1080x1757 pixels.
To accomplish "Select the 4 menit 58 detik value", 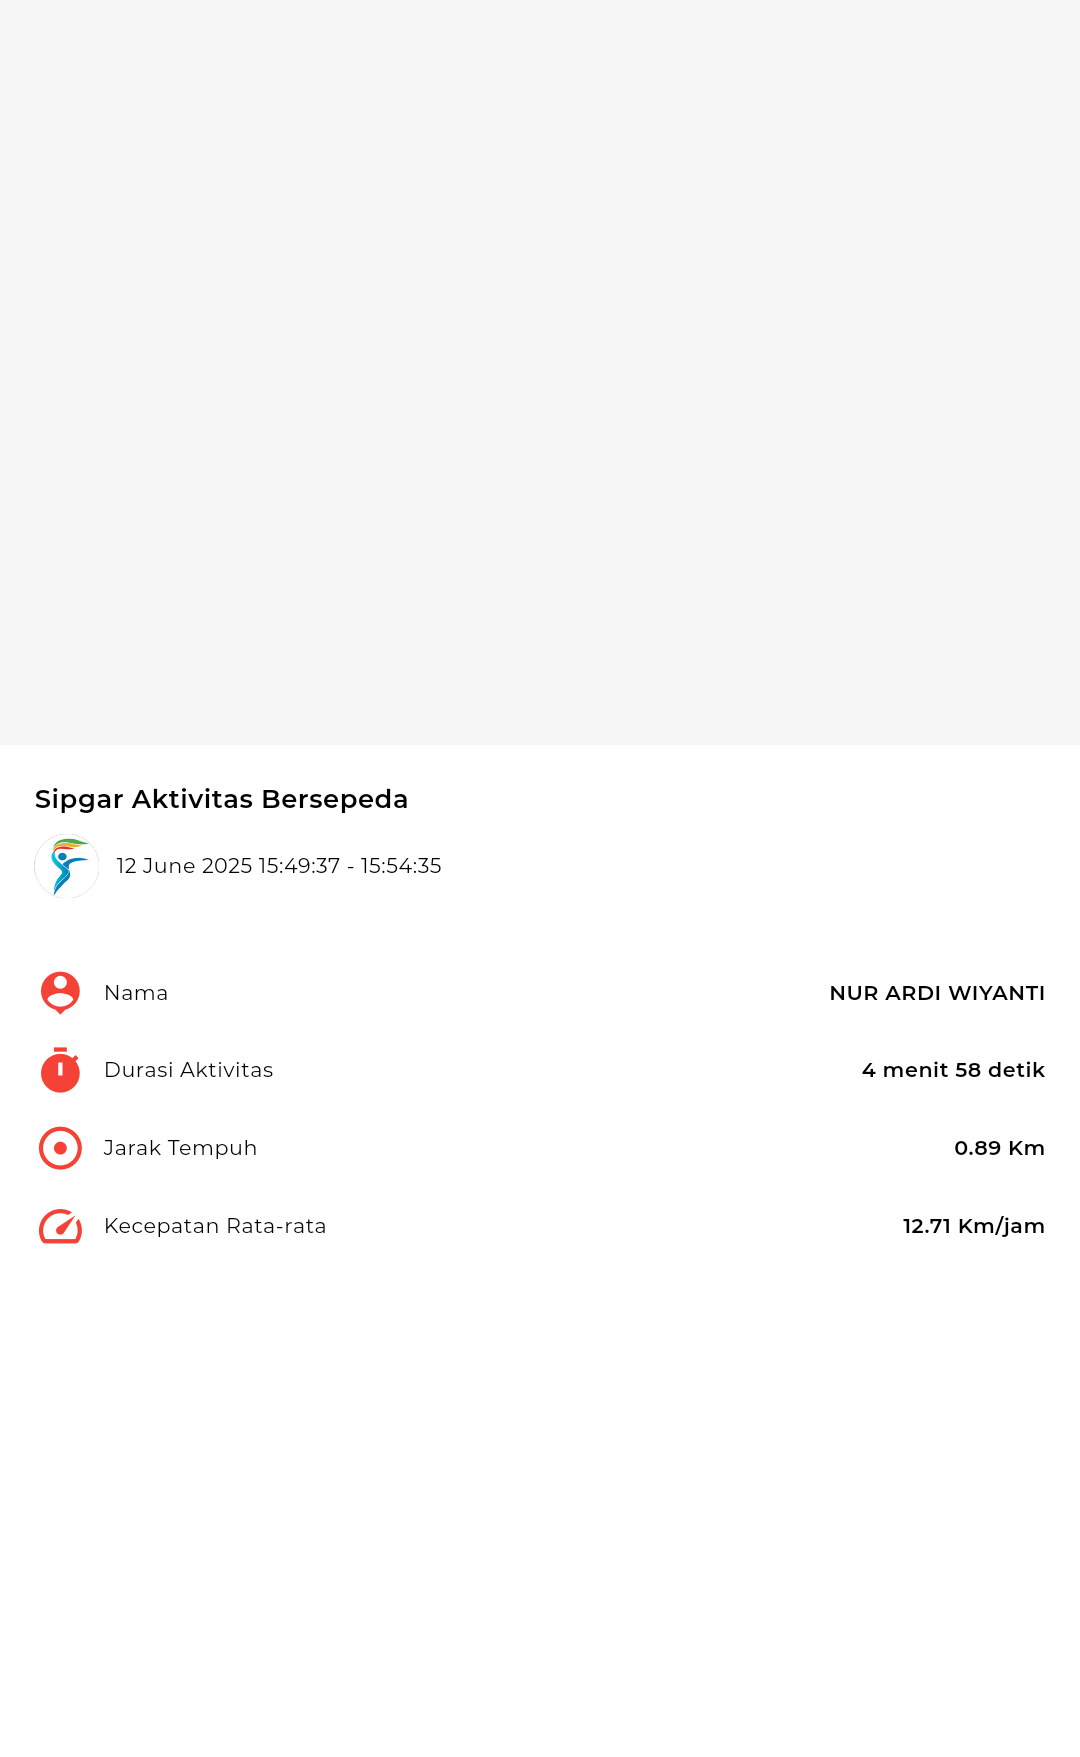I will click(x=953, y=1070).
